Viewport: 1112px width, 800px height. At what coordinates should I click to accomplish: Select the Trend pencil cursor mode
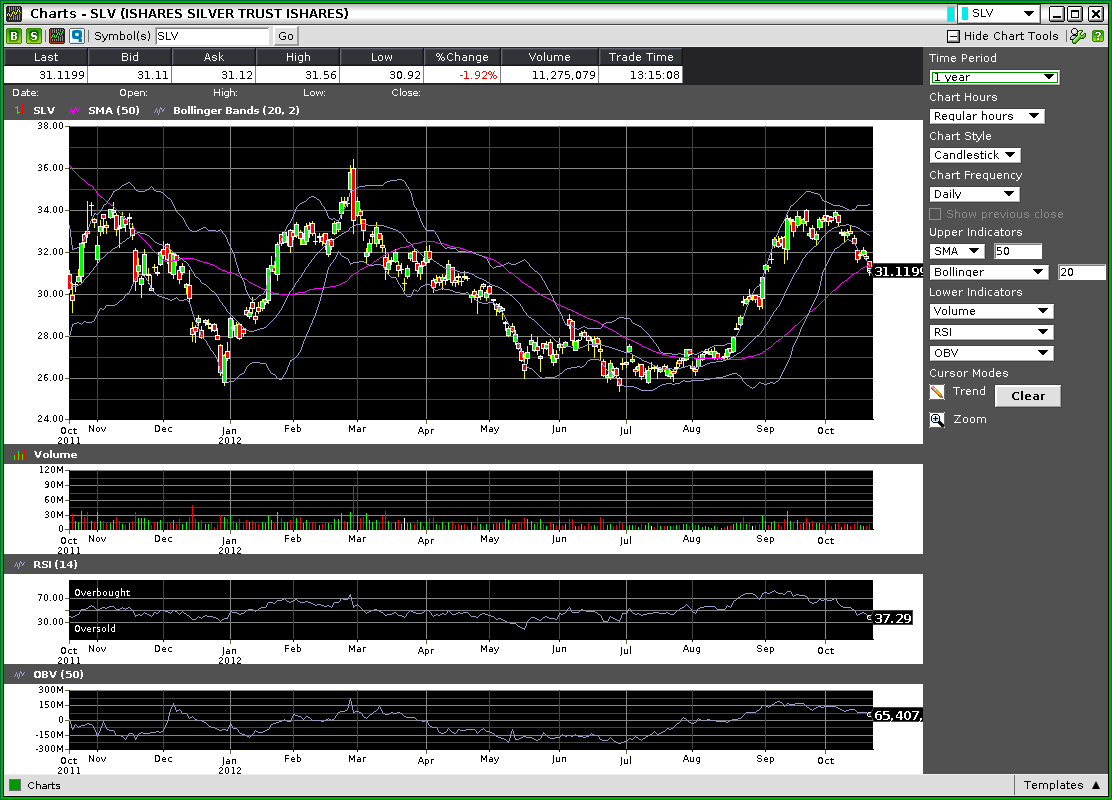click(937, 392)
